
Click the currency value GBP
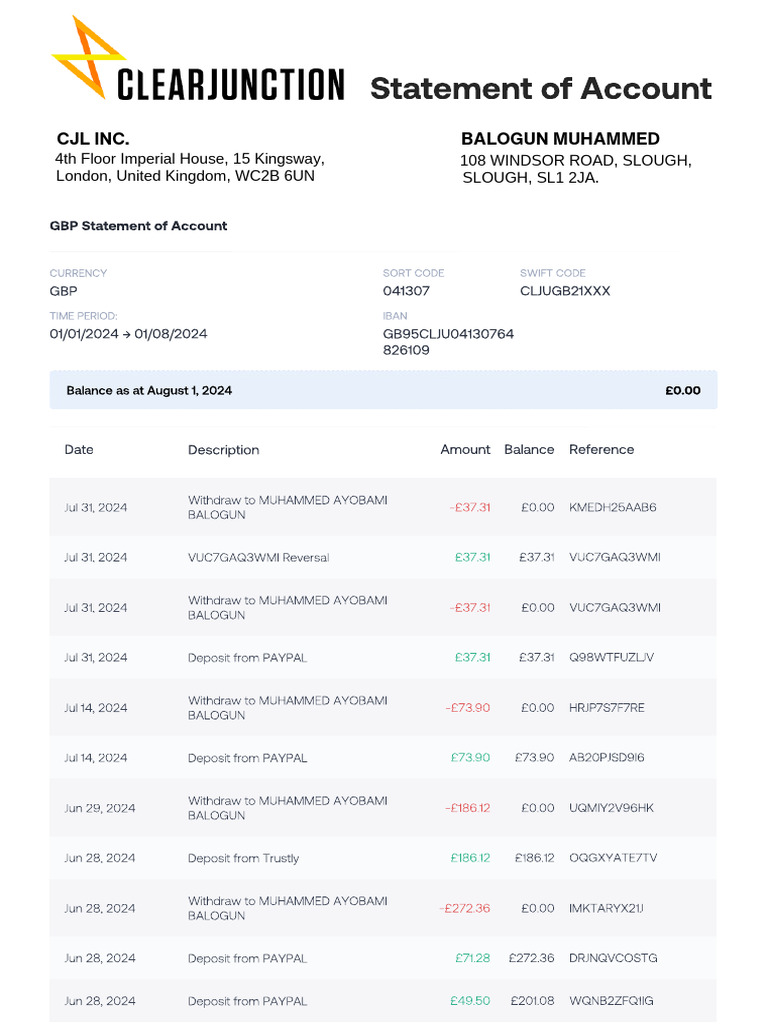point(63,291)
